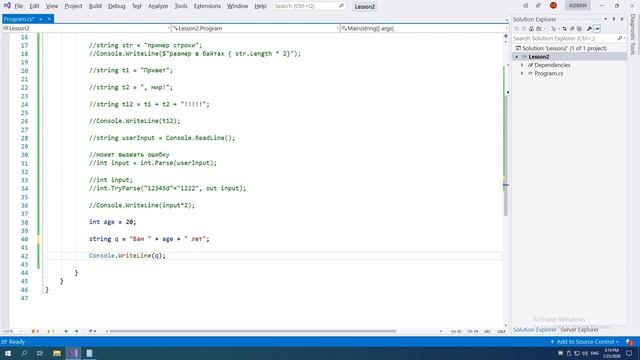Click navigate backward arrow in editor footer
This screenshot has width=640, height=360.
67,331
